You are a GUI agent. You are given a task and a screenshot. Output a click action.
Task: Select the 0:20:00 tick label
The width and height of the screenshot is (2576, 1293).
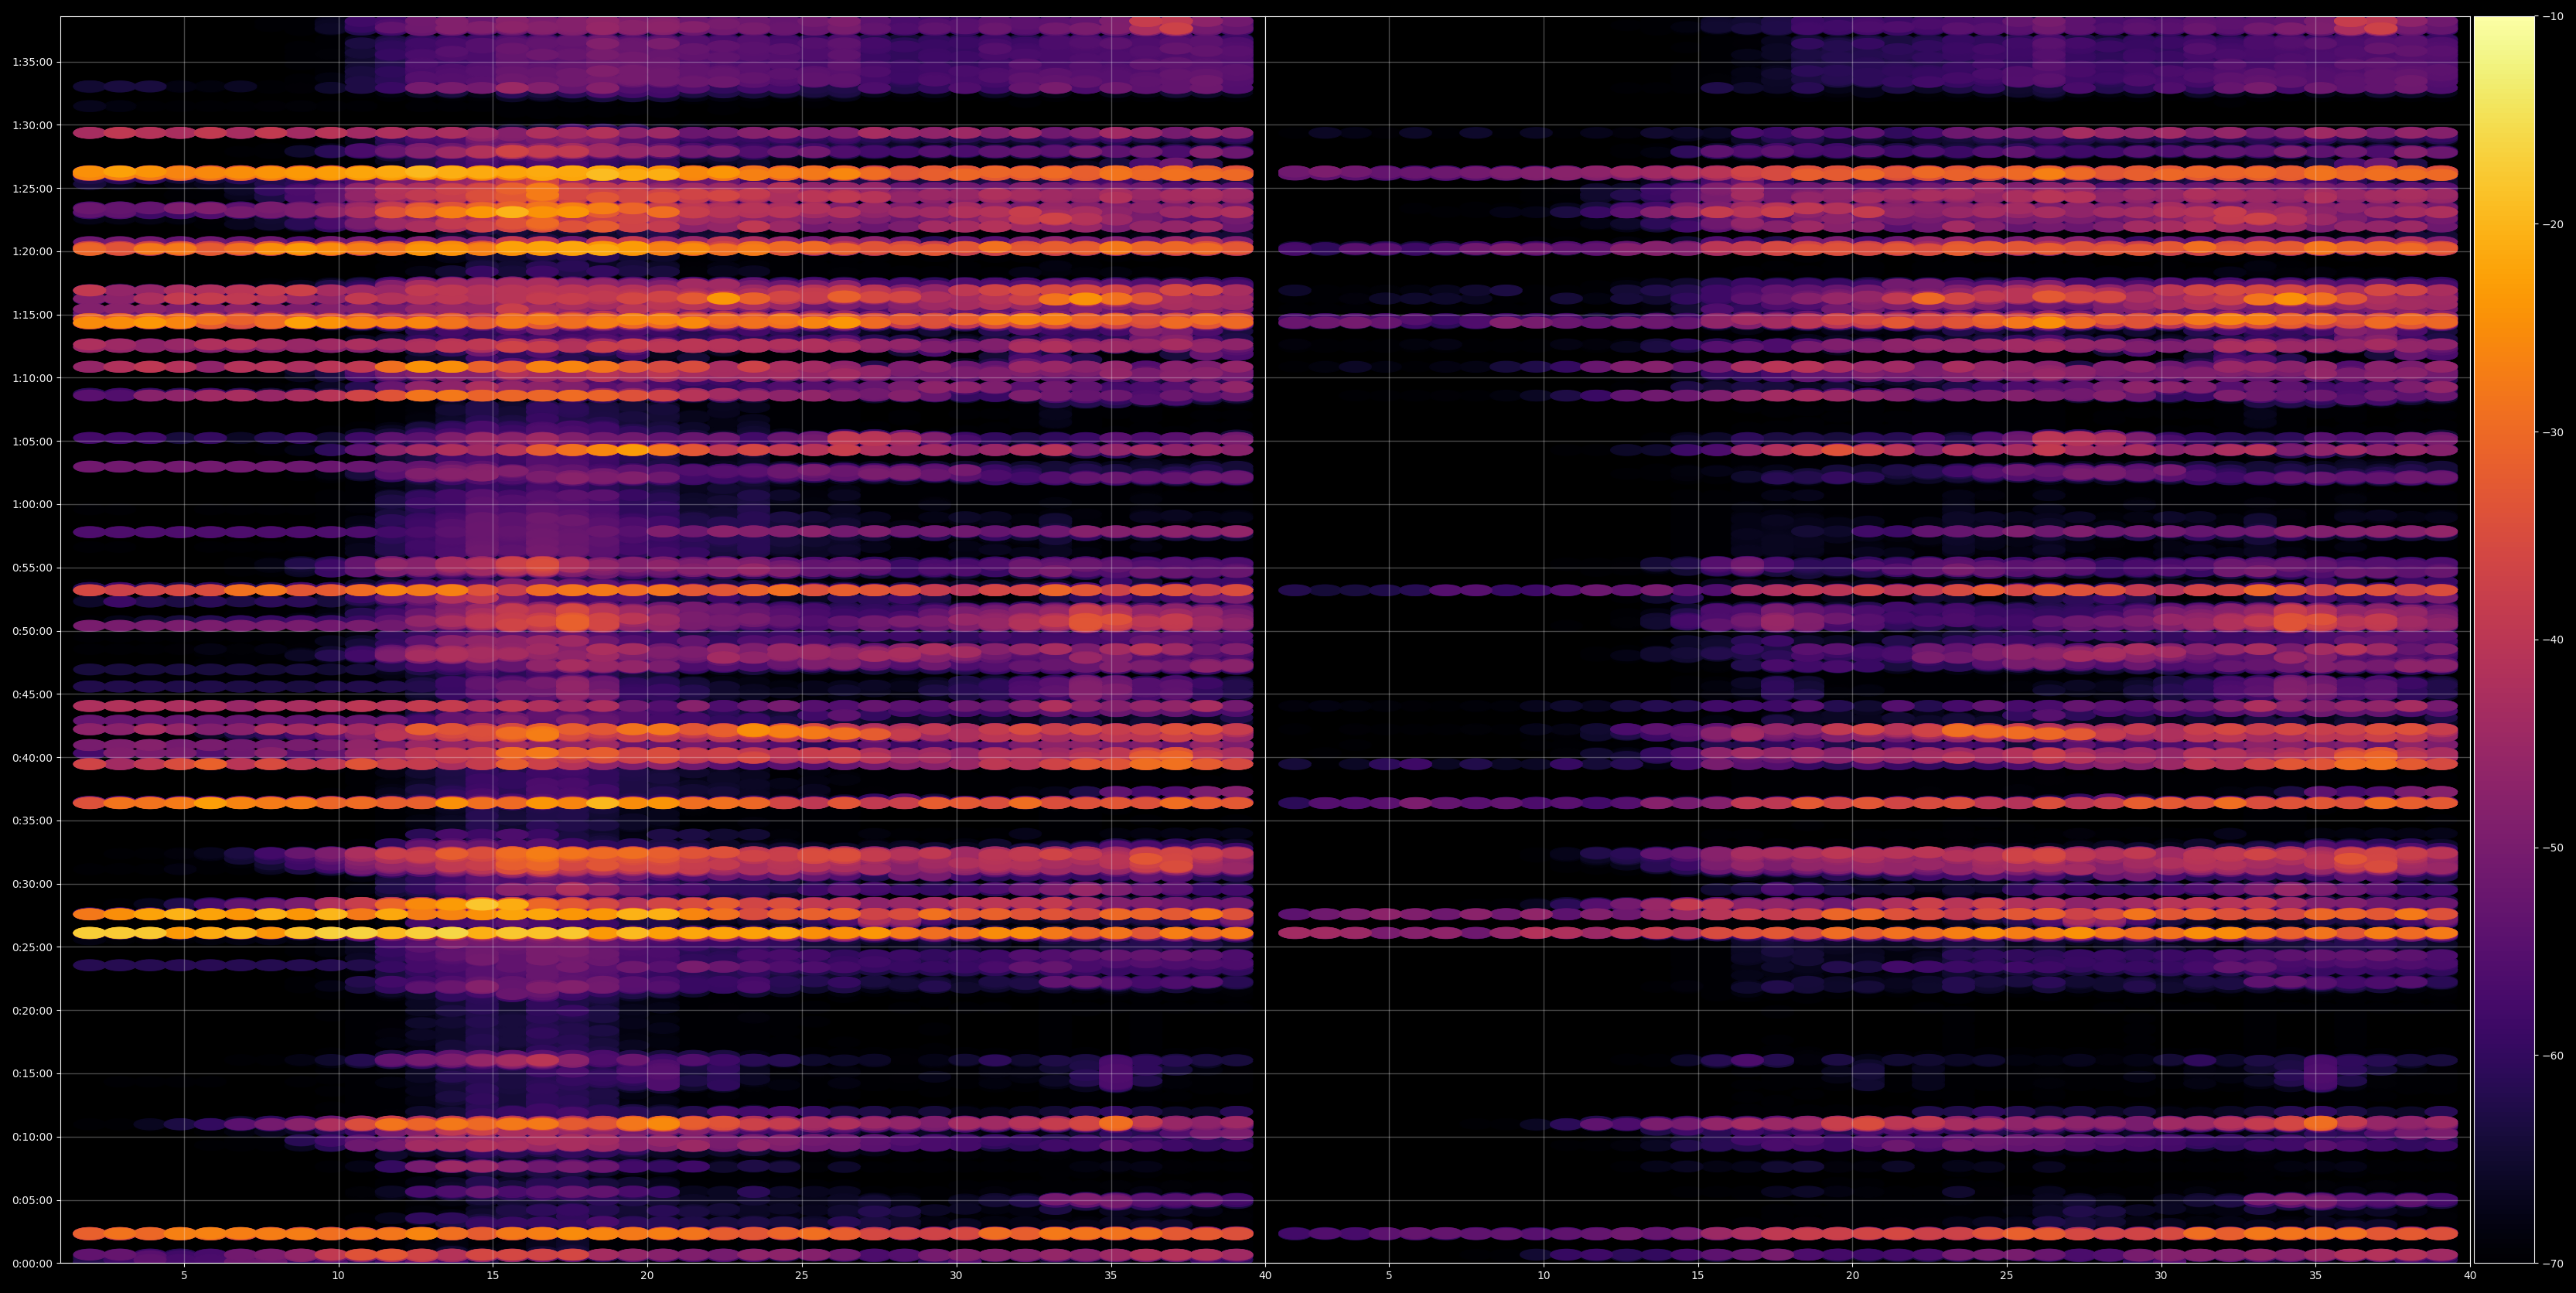click(32, 1010)
